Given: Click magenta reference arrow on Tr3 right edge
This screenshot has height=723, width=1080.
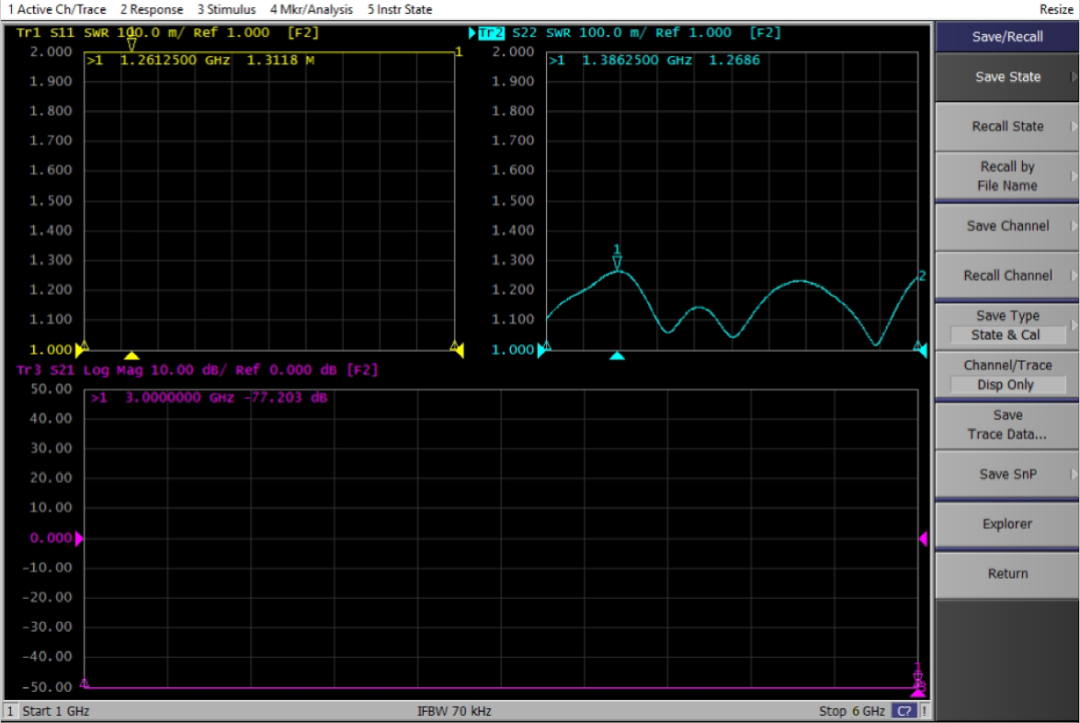Looking at the screenshot, I should point(923,538).
